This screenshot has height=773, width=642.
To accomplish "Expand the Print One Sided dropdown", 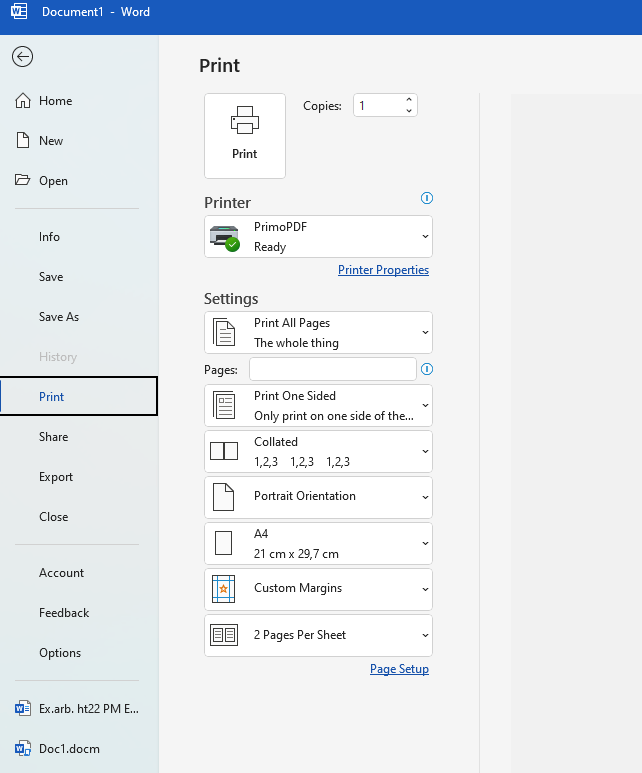I will click(319, 405).
